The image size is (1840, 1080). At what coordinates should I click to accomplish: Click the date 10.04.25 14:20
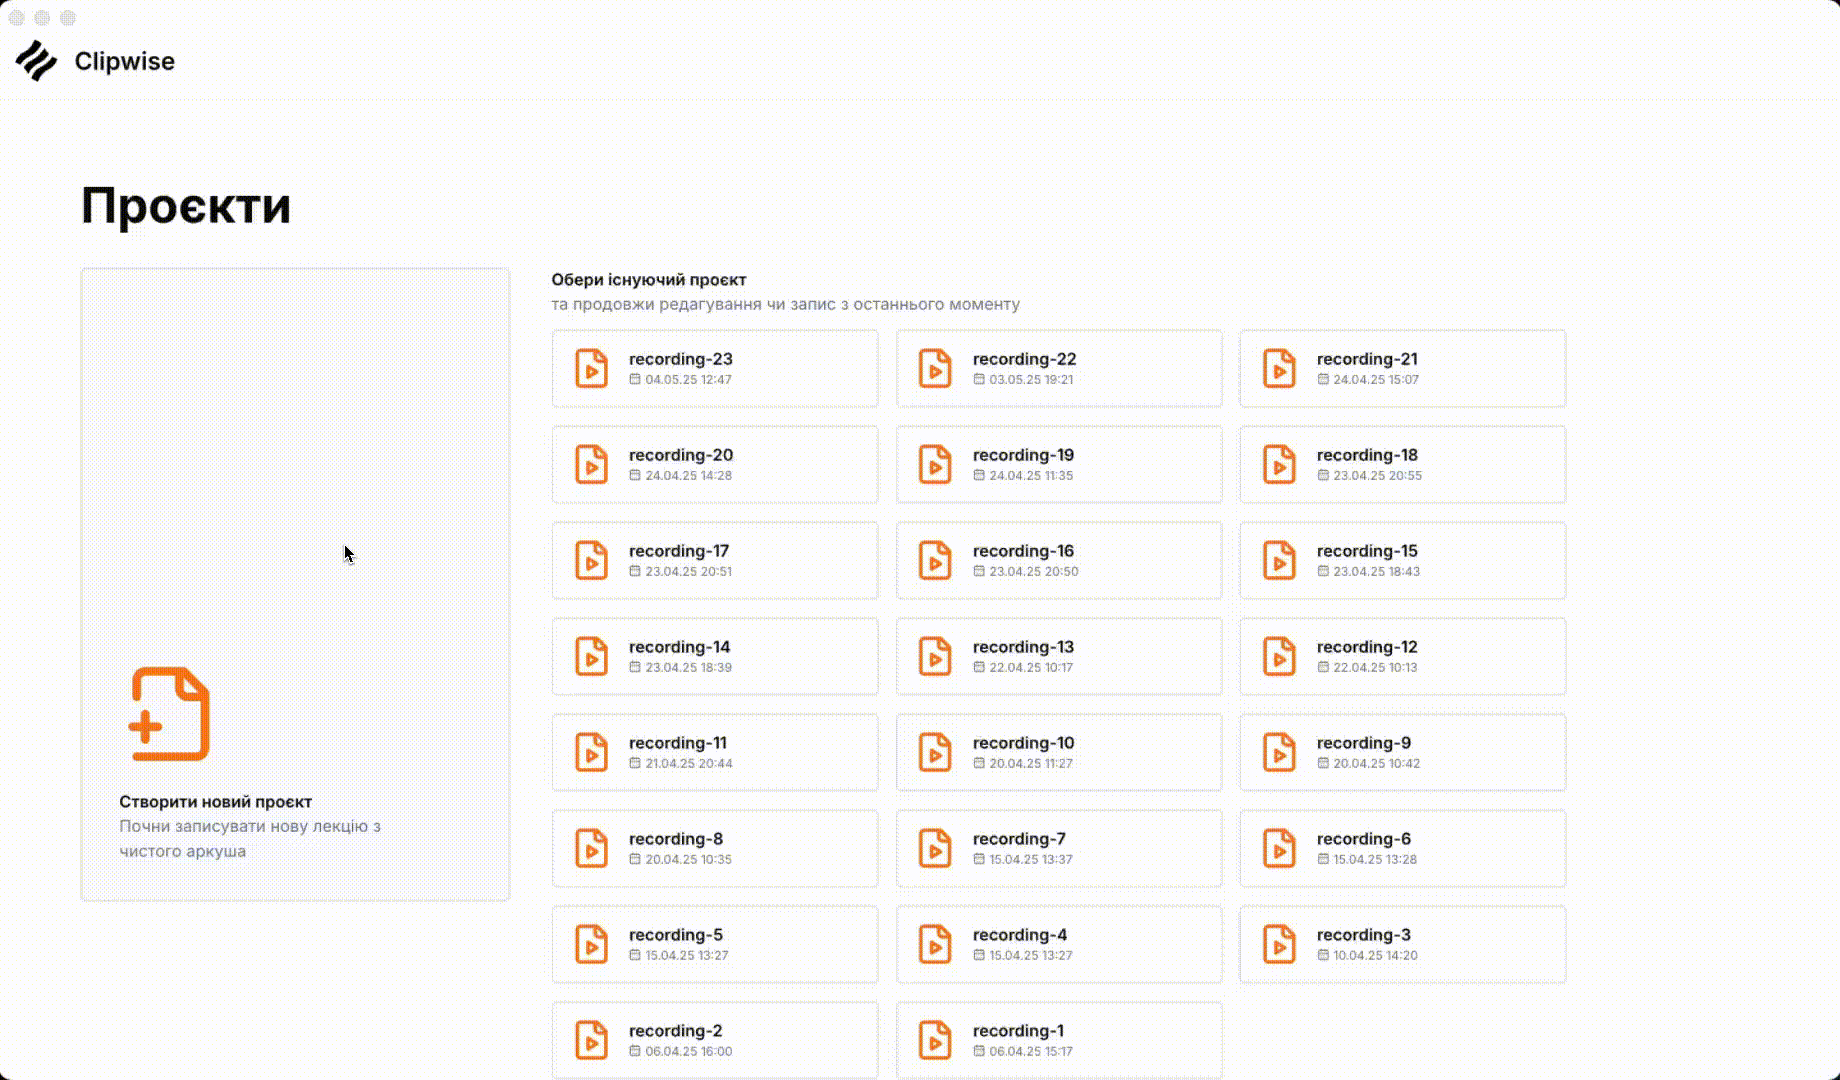pos(1375,956)
